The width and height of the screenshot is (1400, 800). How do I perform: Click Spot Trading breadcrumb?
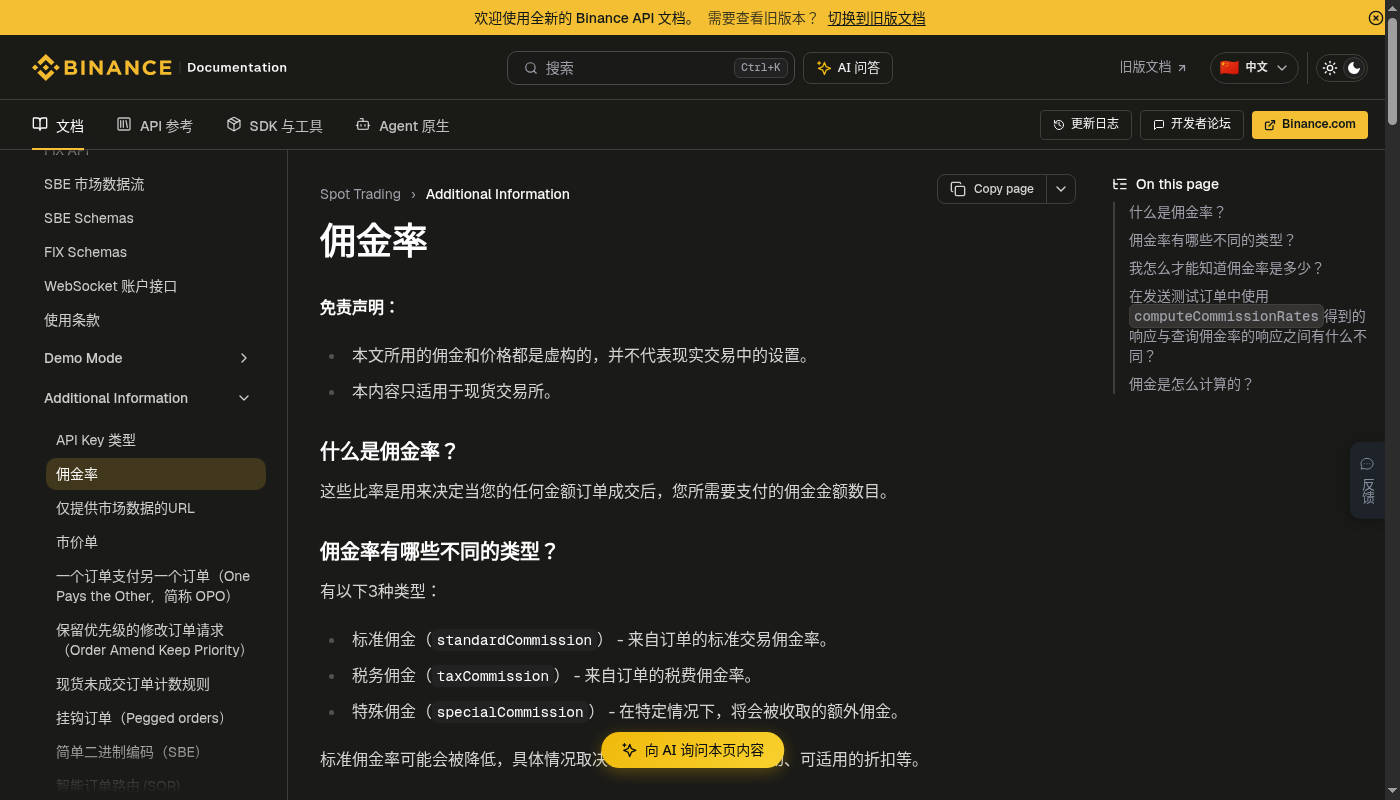(x=360, y=194)
